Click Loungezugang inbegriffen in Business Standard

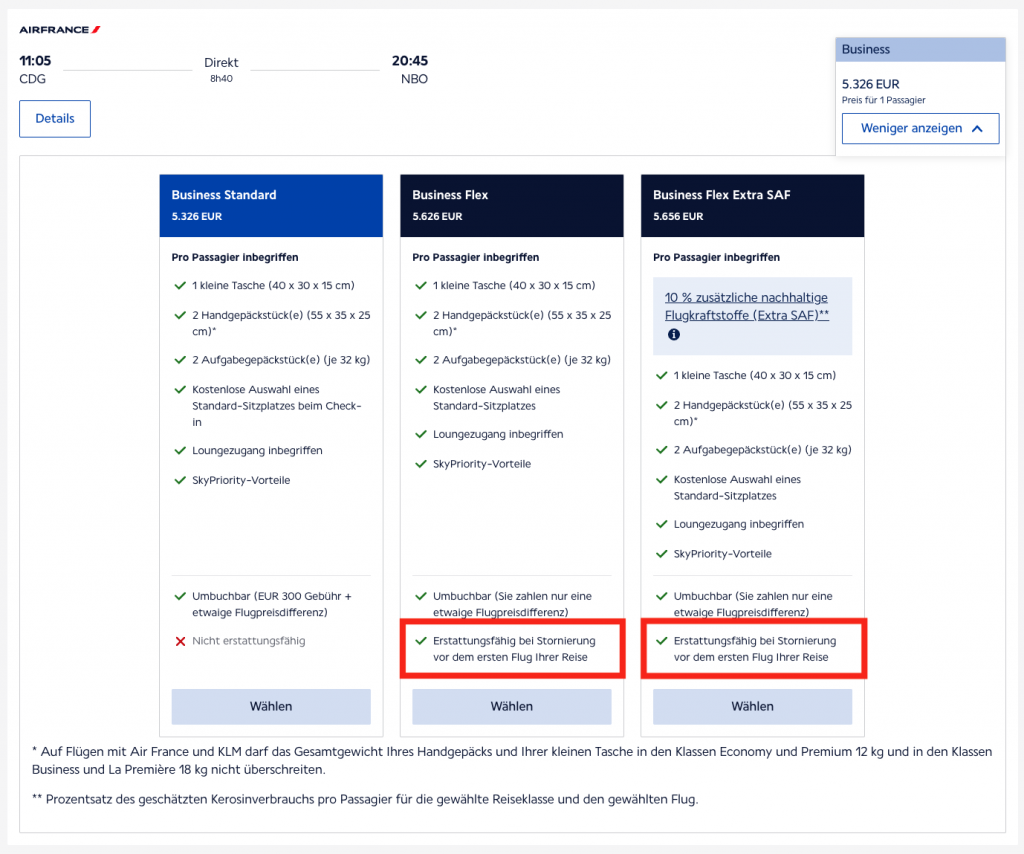[x=257, y=451]
